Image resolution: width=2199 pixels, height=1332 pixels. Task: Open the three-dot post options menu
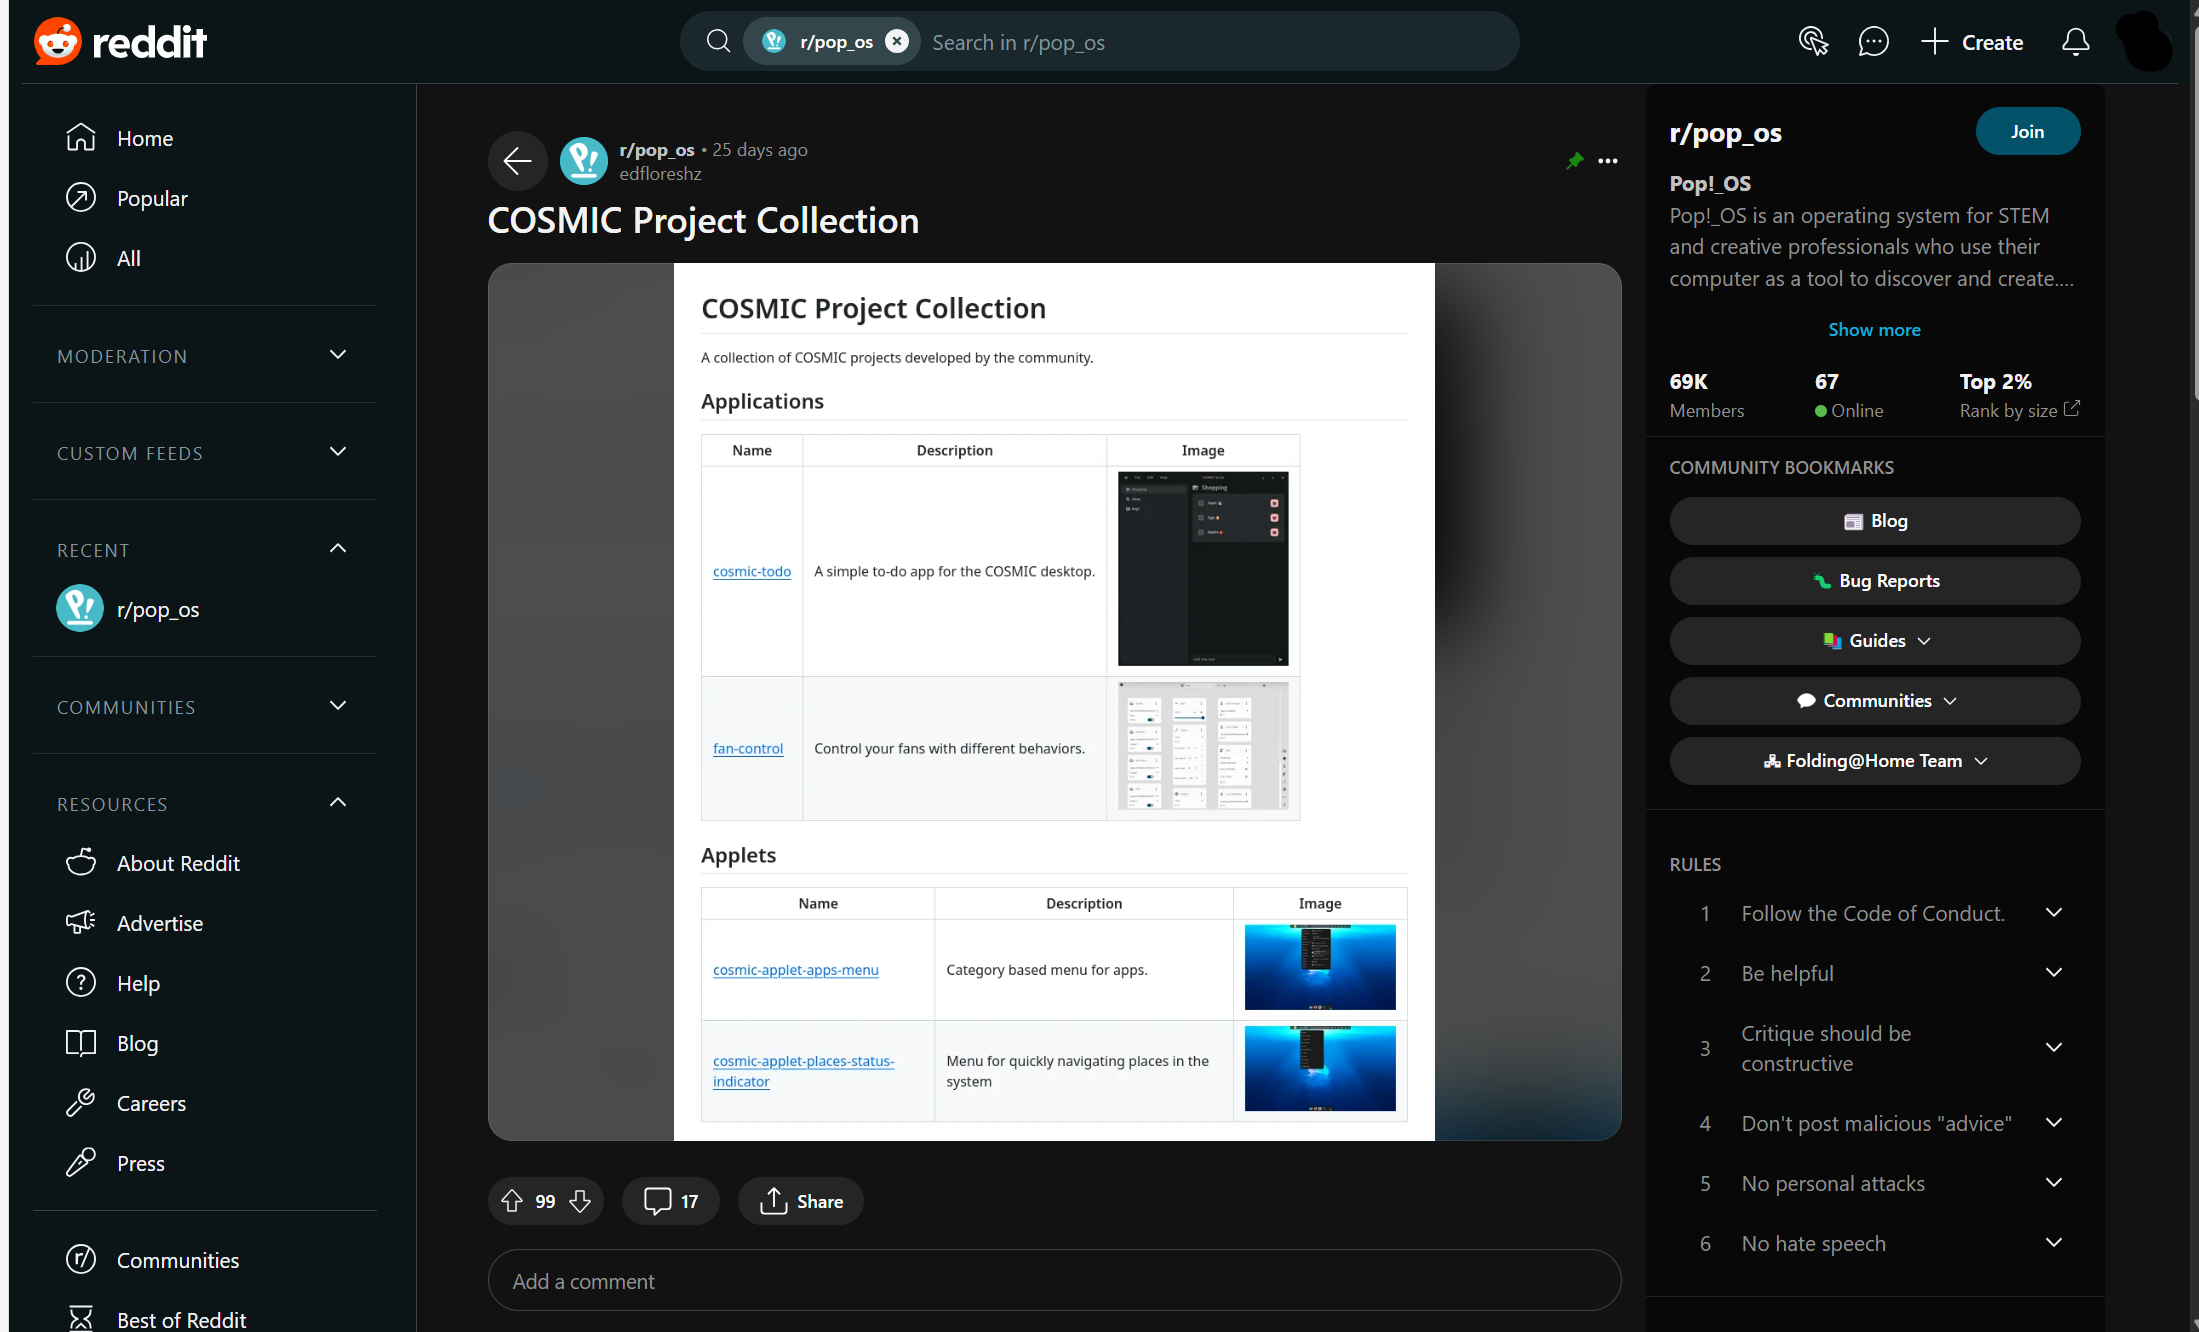(1607, 161)
